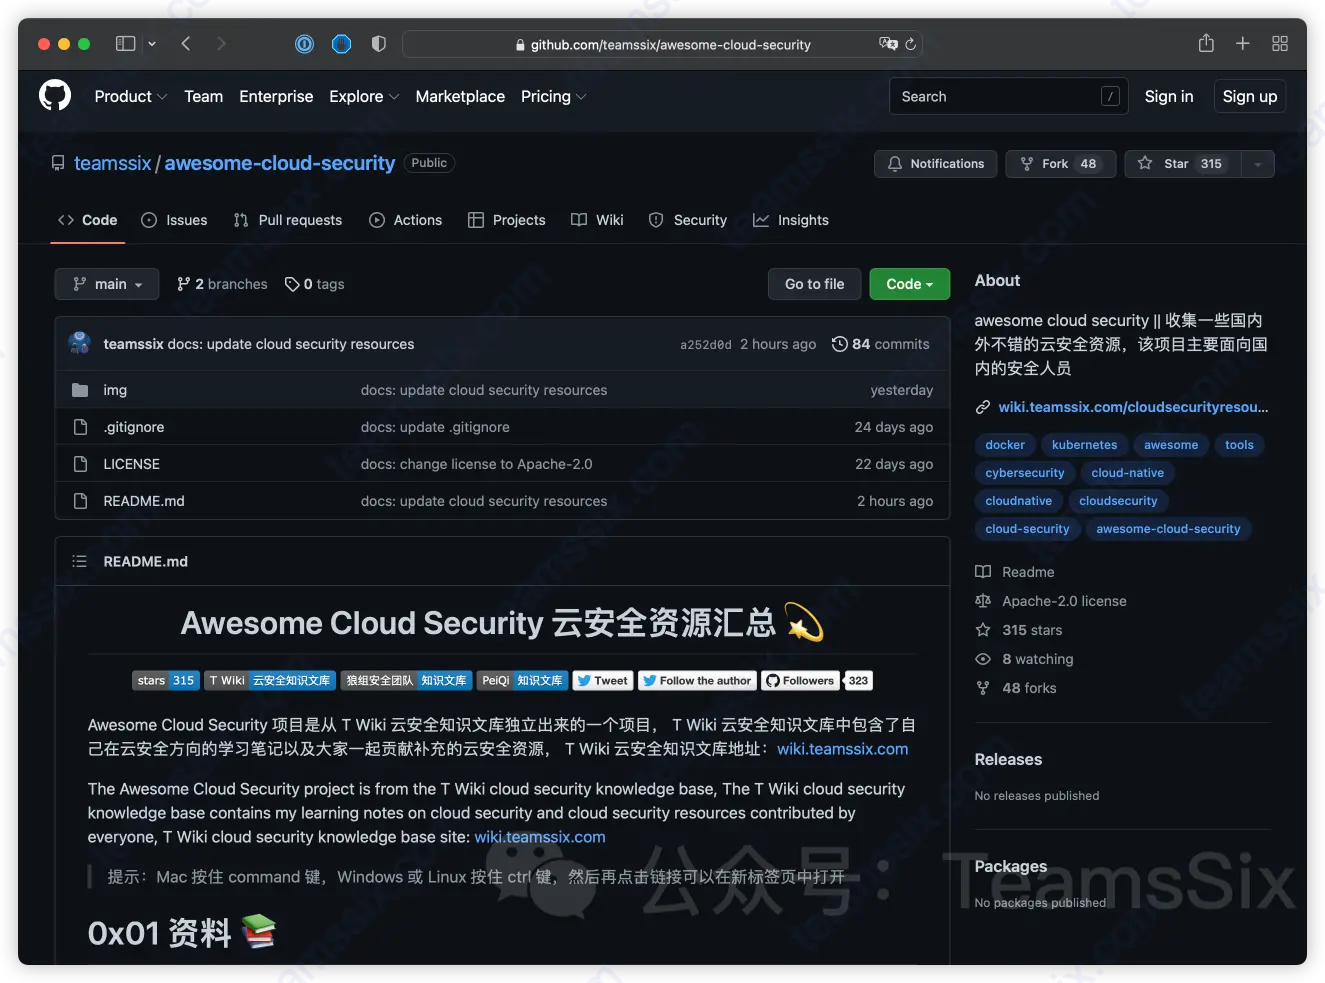Open the Insights tab
Image resolution: width=1325 pixels, height=983 pixels.
click(791, 220)
